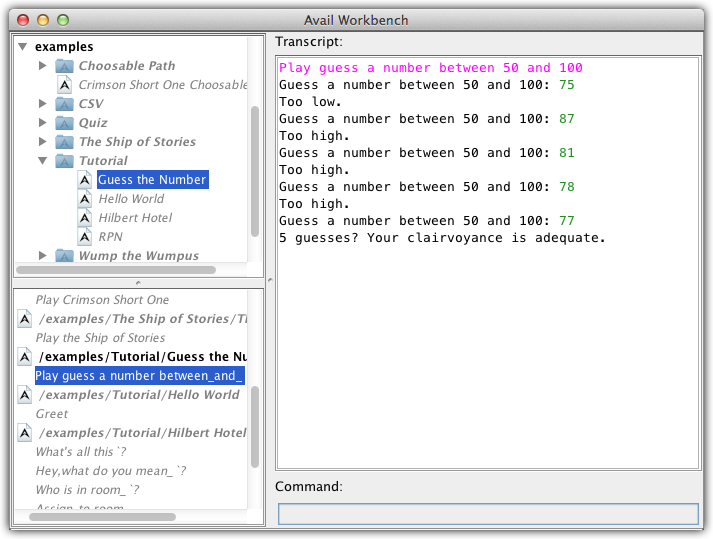
Task: Close the Avail Workbench window
Action: point(23,20)
